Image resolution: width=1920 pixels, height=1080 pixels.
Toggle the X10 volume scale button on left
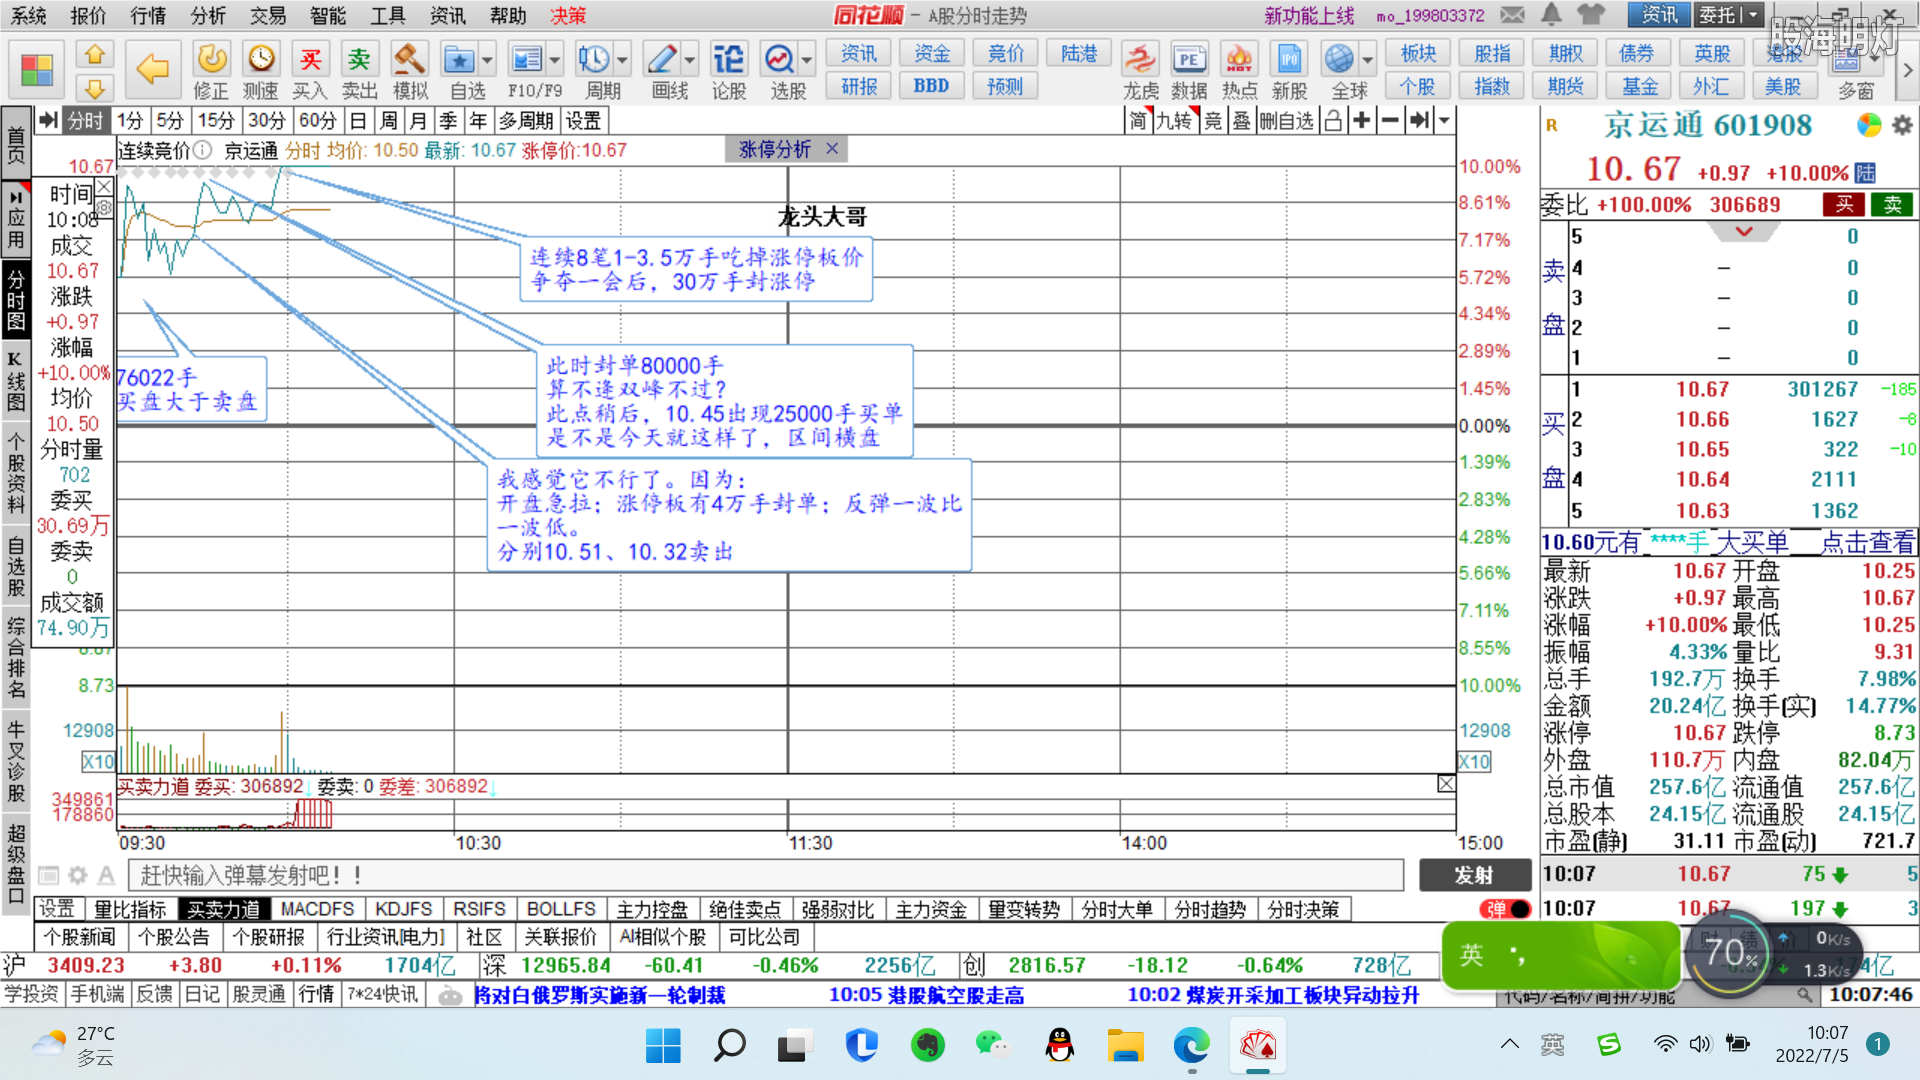click(98, 762)
